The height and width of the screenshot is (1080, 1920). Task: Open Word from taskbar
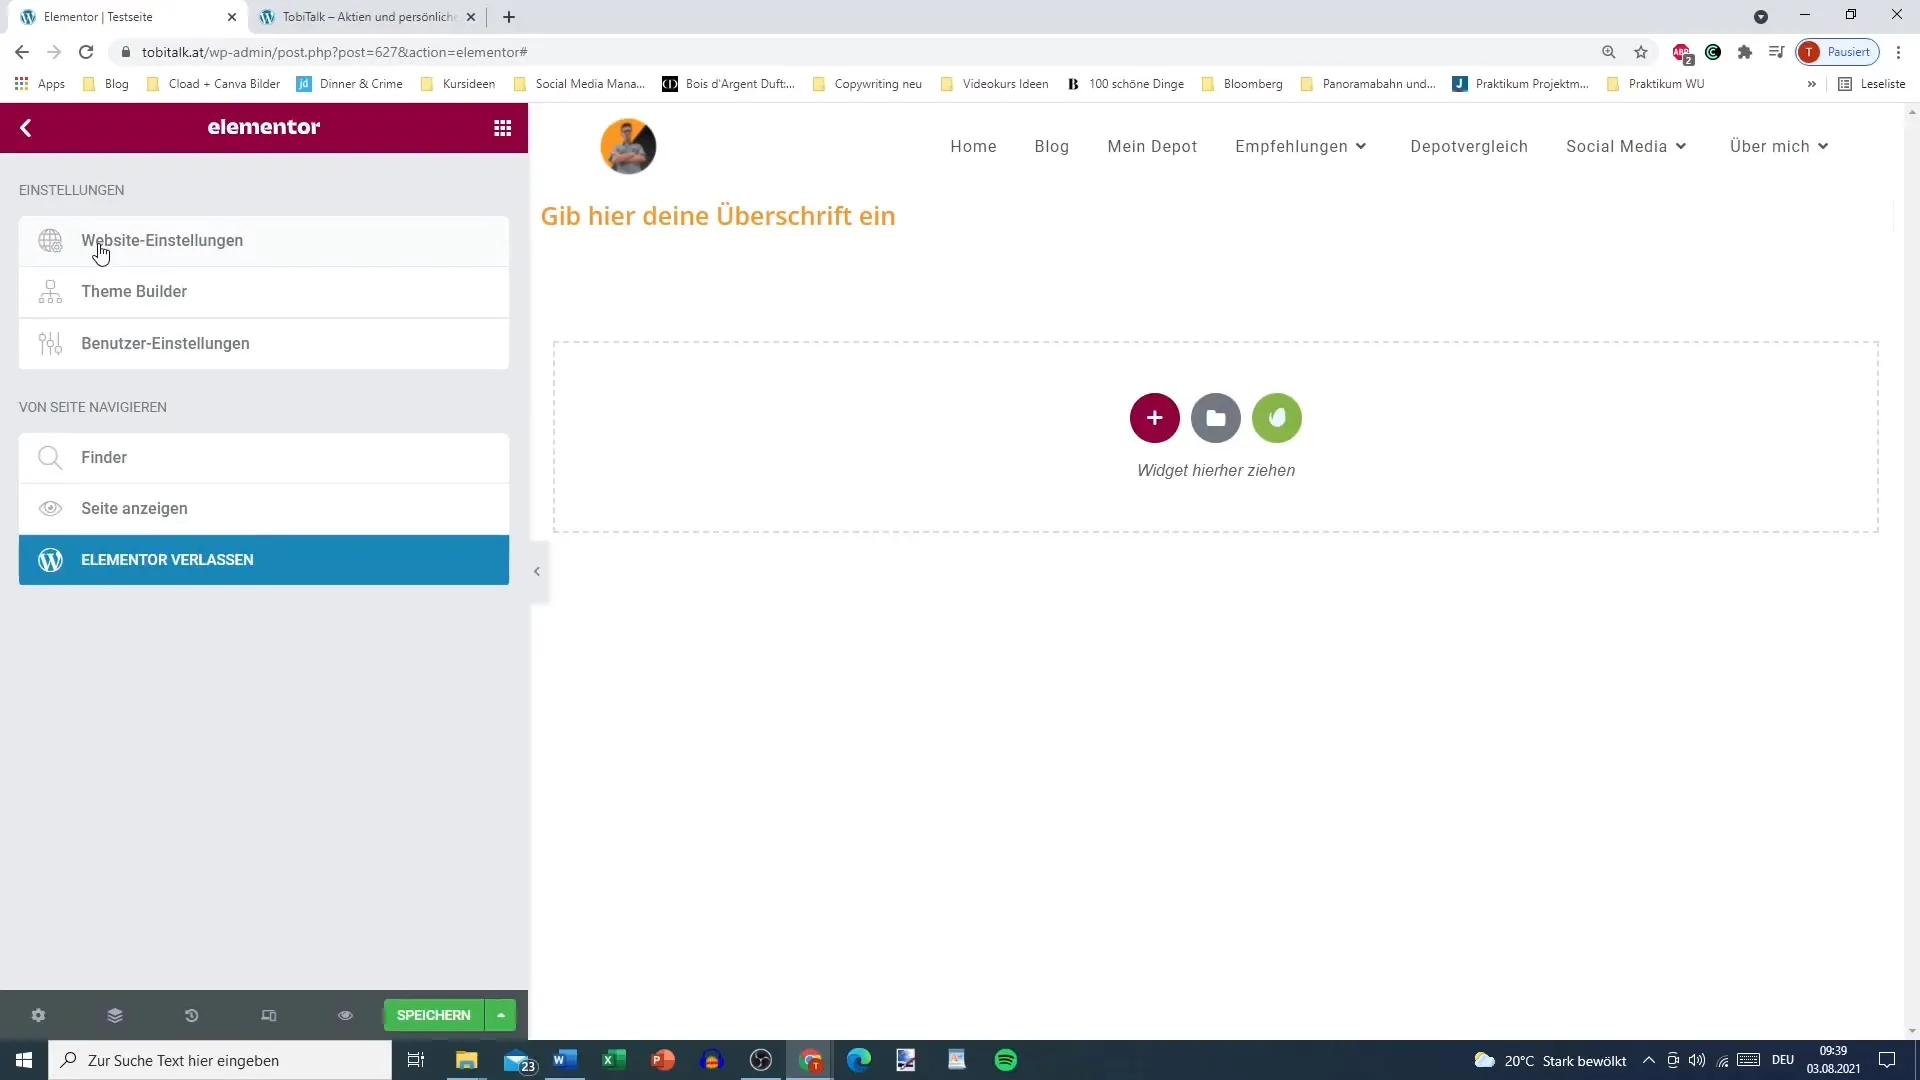(x=565, y=1060)
